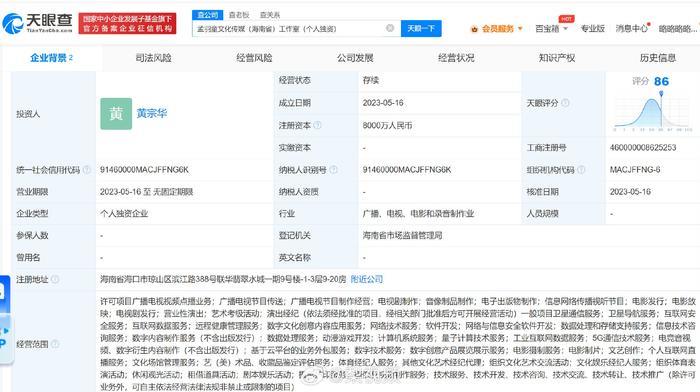Switch to the 经营状况 tab
The width and height of the screenshot is (700, 392).
click(x=456, y=58)
